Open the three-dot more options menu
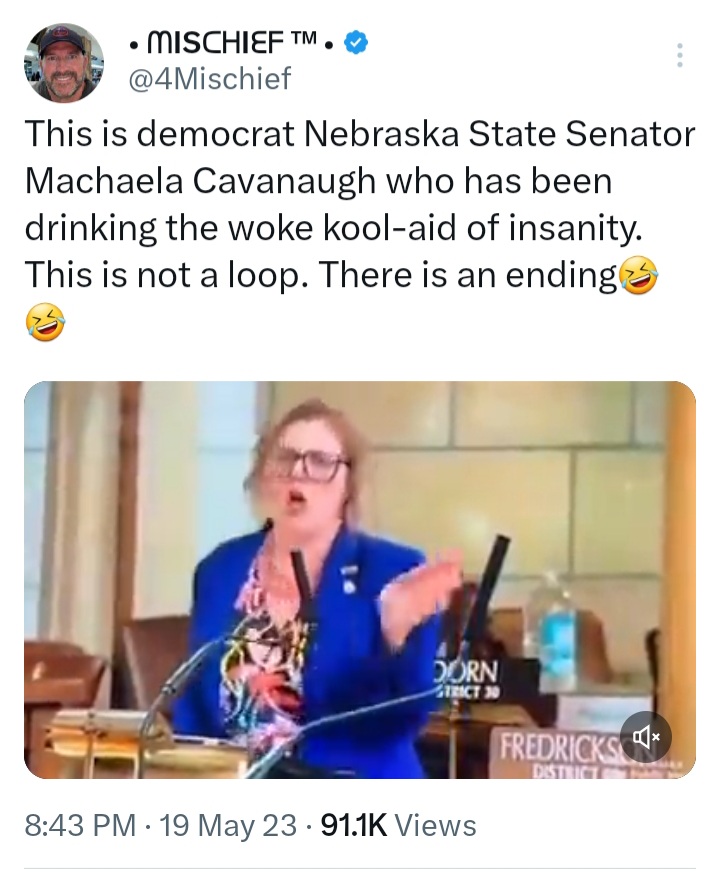The width and height of the screenshot is (720, 872). (x=679, y=55)
